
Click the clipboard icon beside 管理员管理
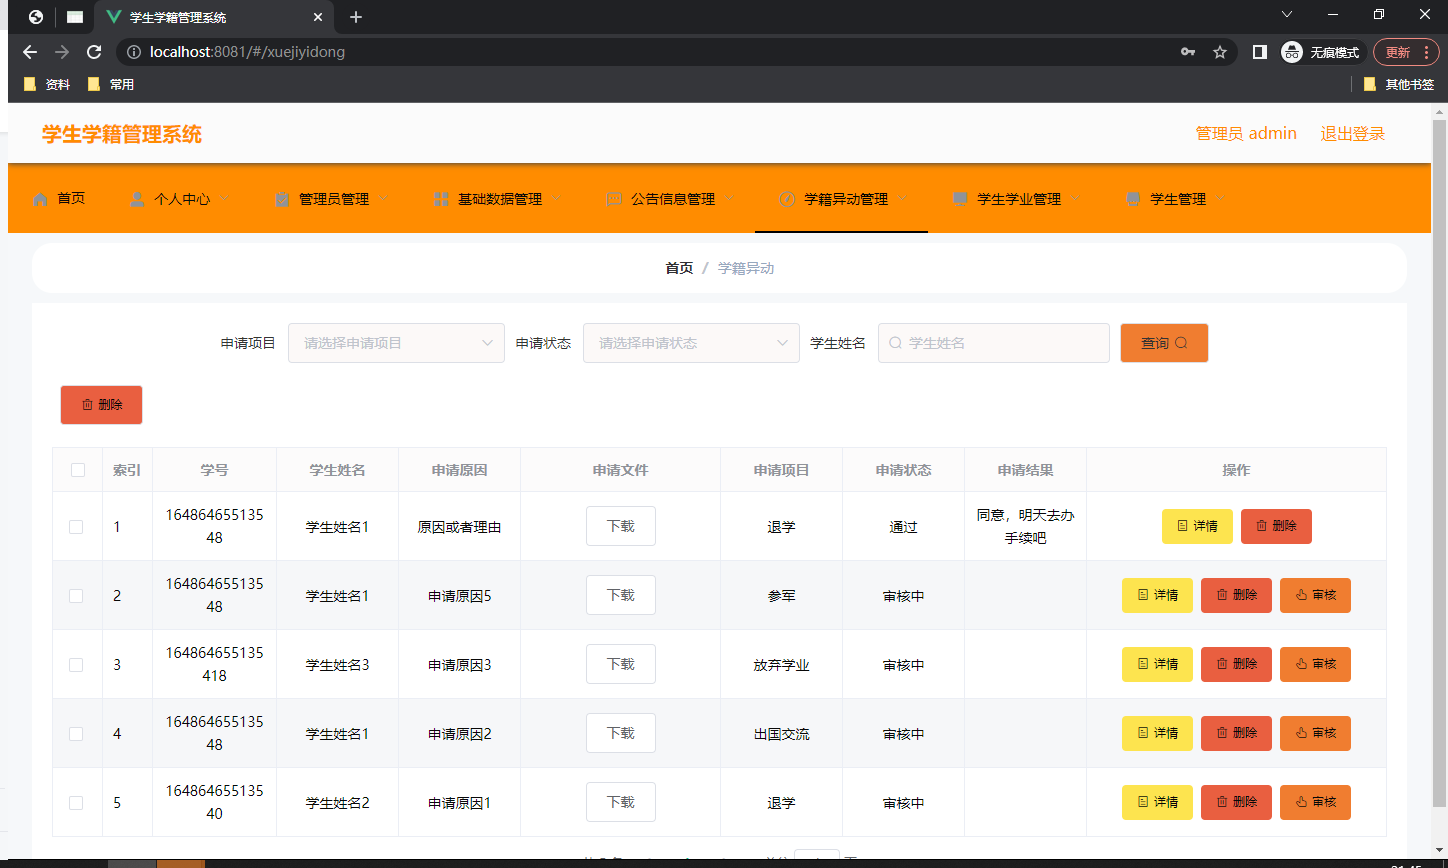(x=282, y=199)
